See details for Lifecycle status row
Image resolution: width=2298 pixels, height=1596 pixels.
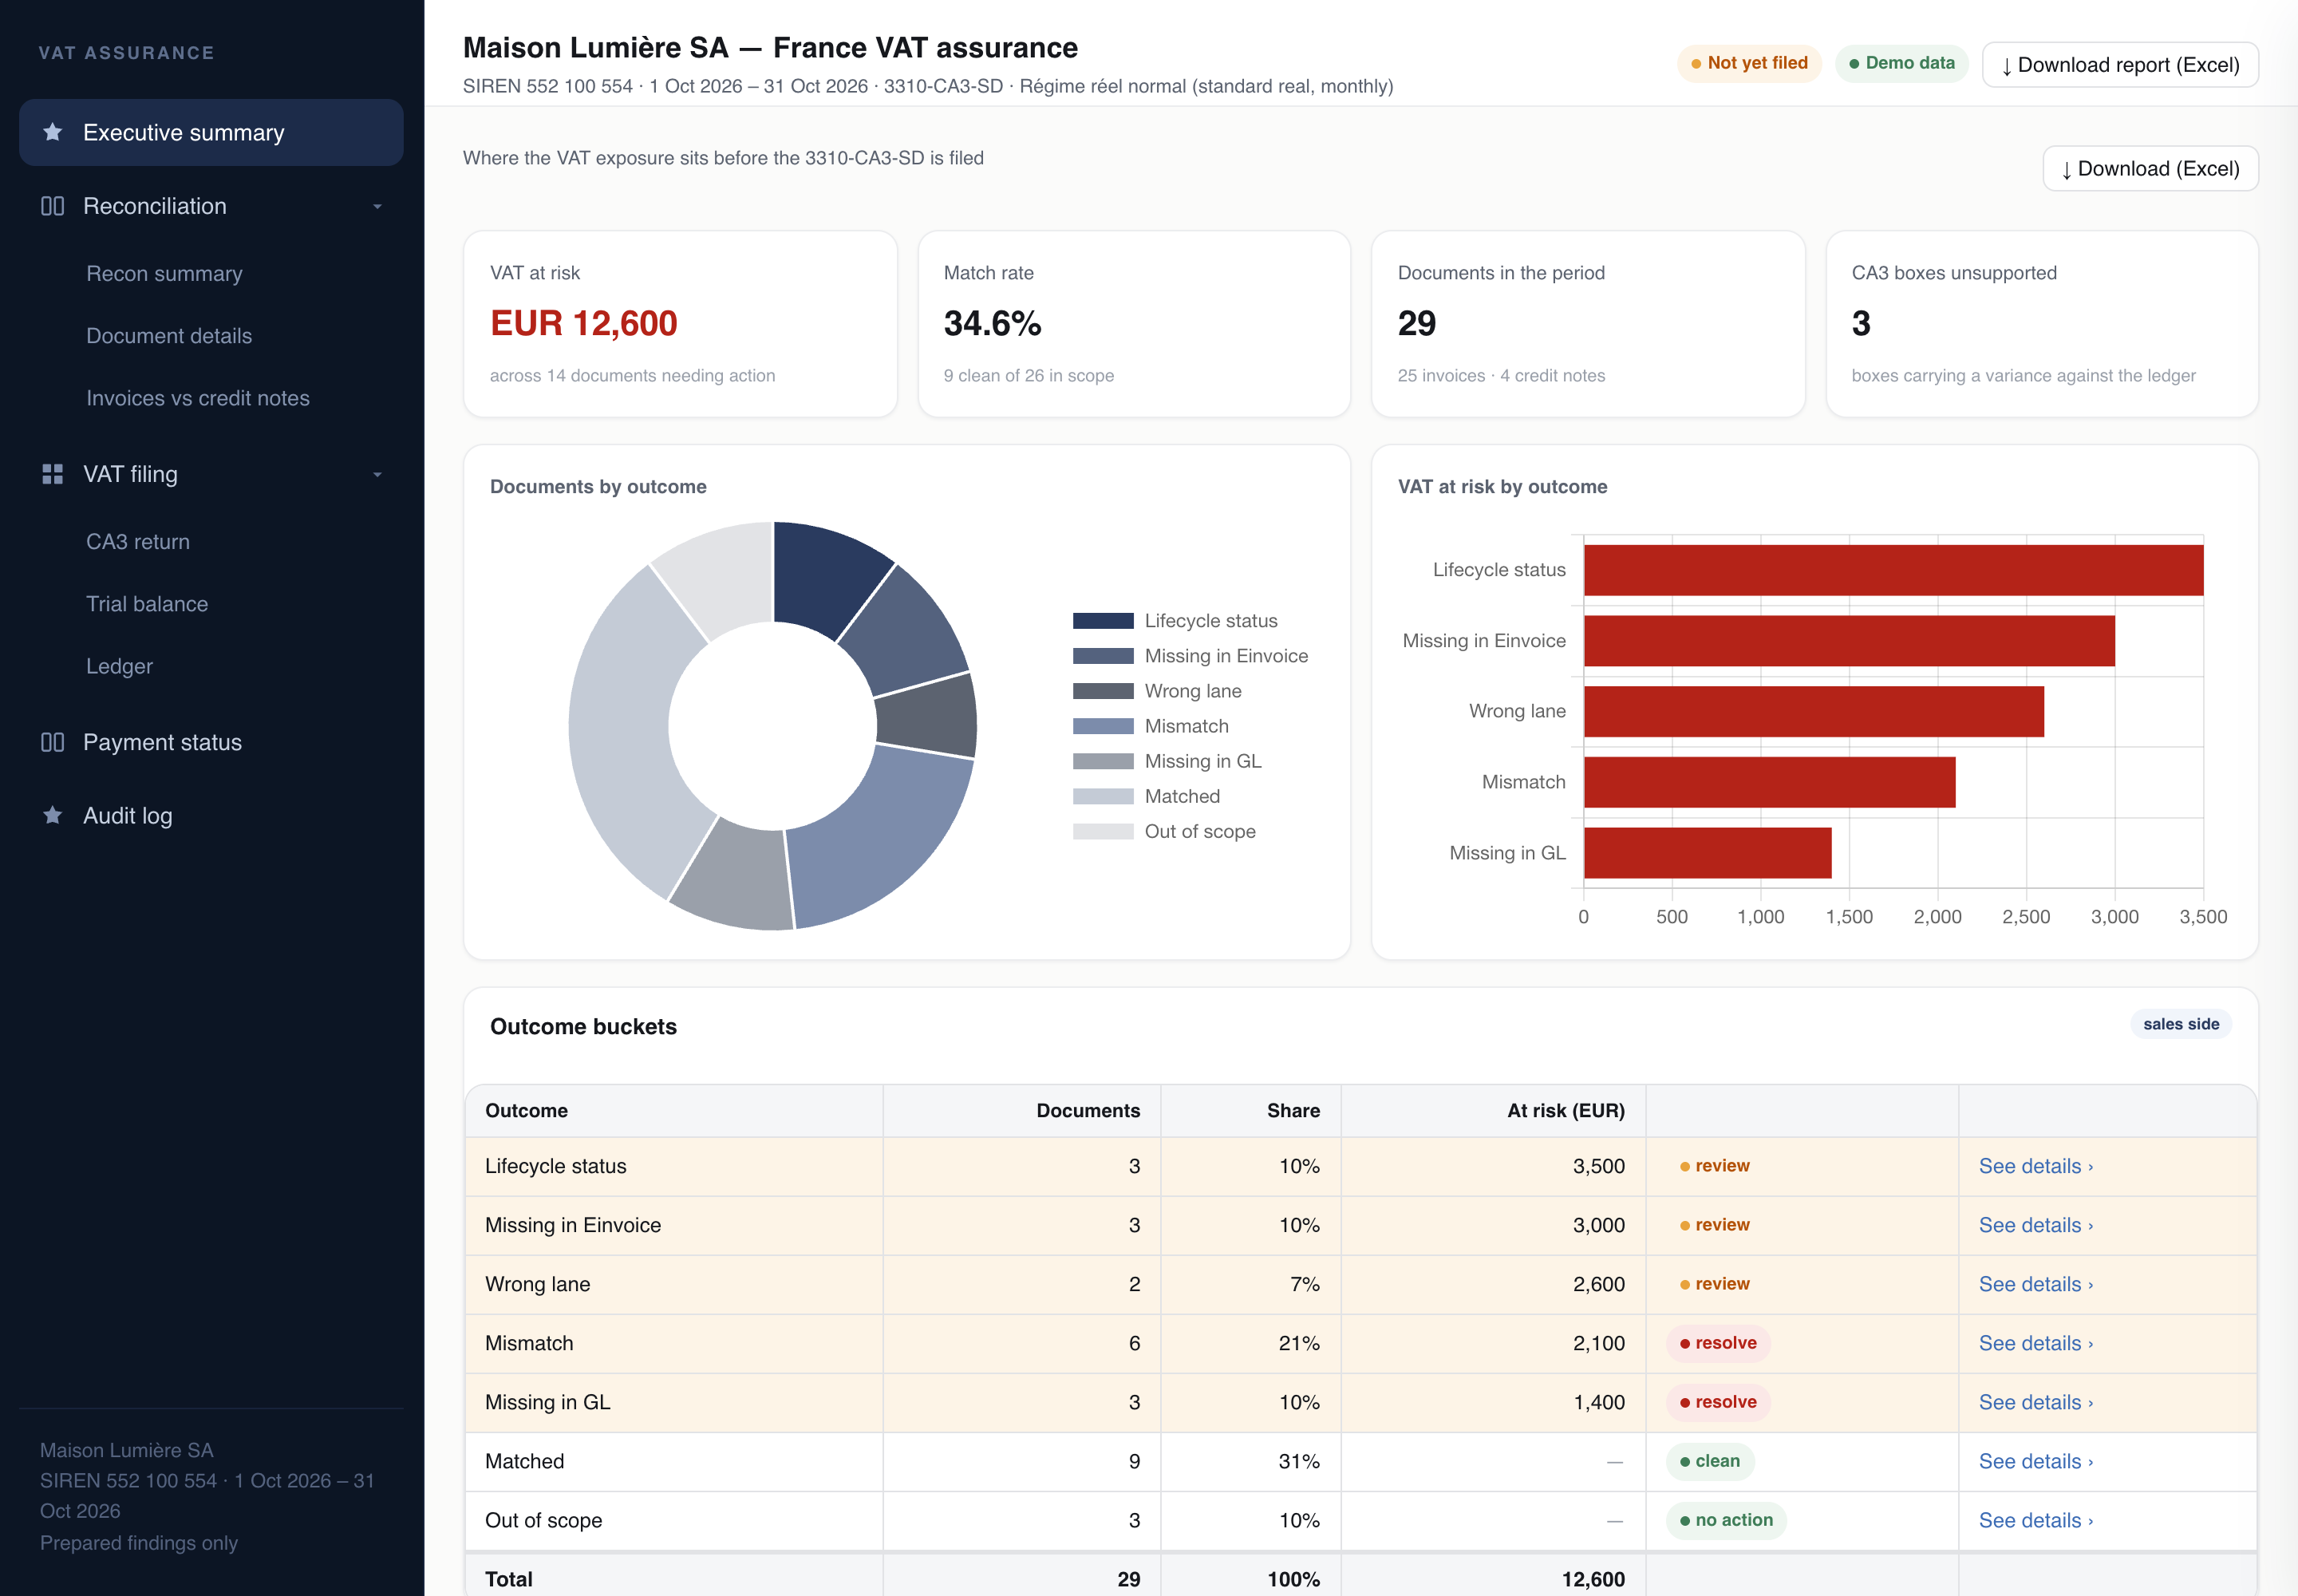coord(2035,1166)
